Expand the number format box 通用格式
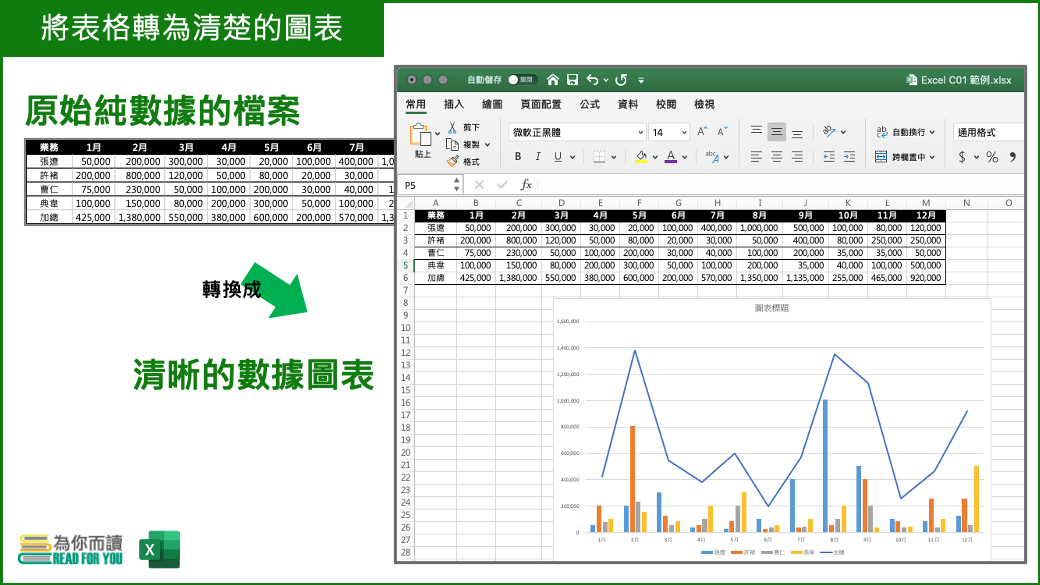This screenshot has height=585, width=1040. point(989,132)
